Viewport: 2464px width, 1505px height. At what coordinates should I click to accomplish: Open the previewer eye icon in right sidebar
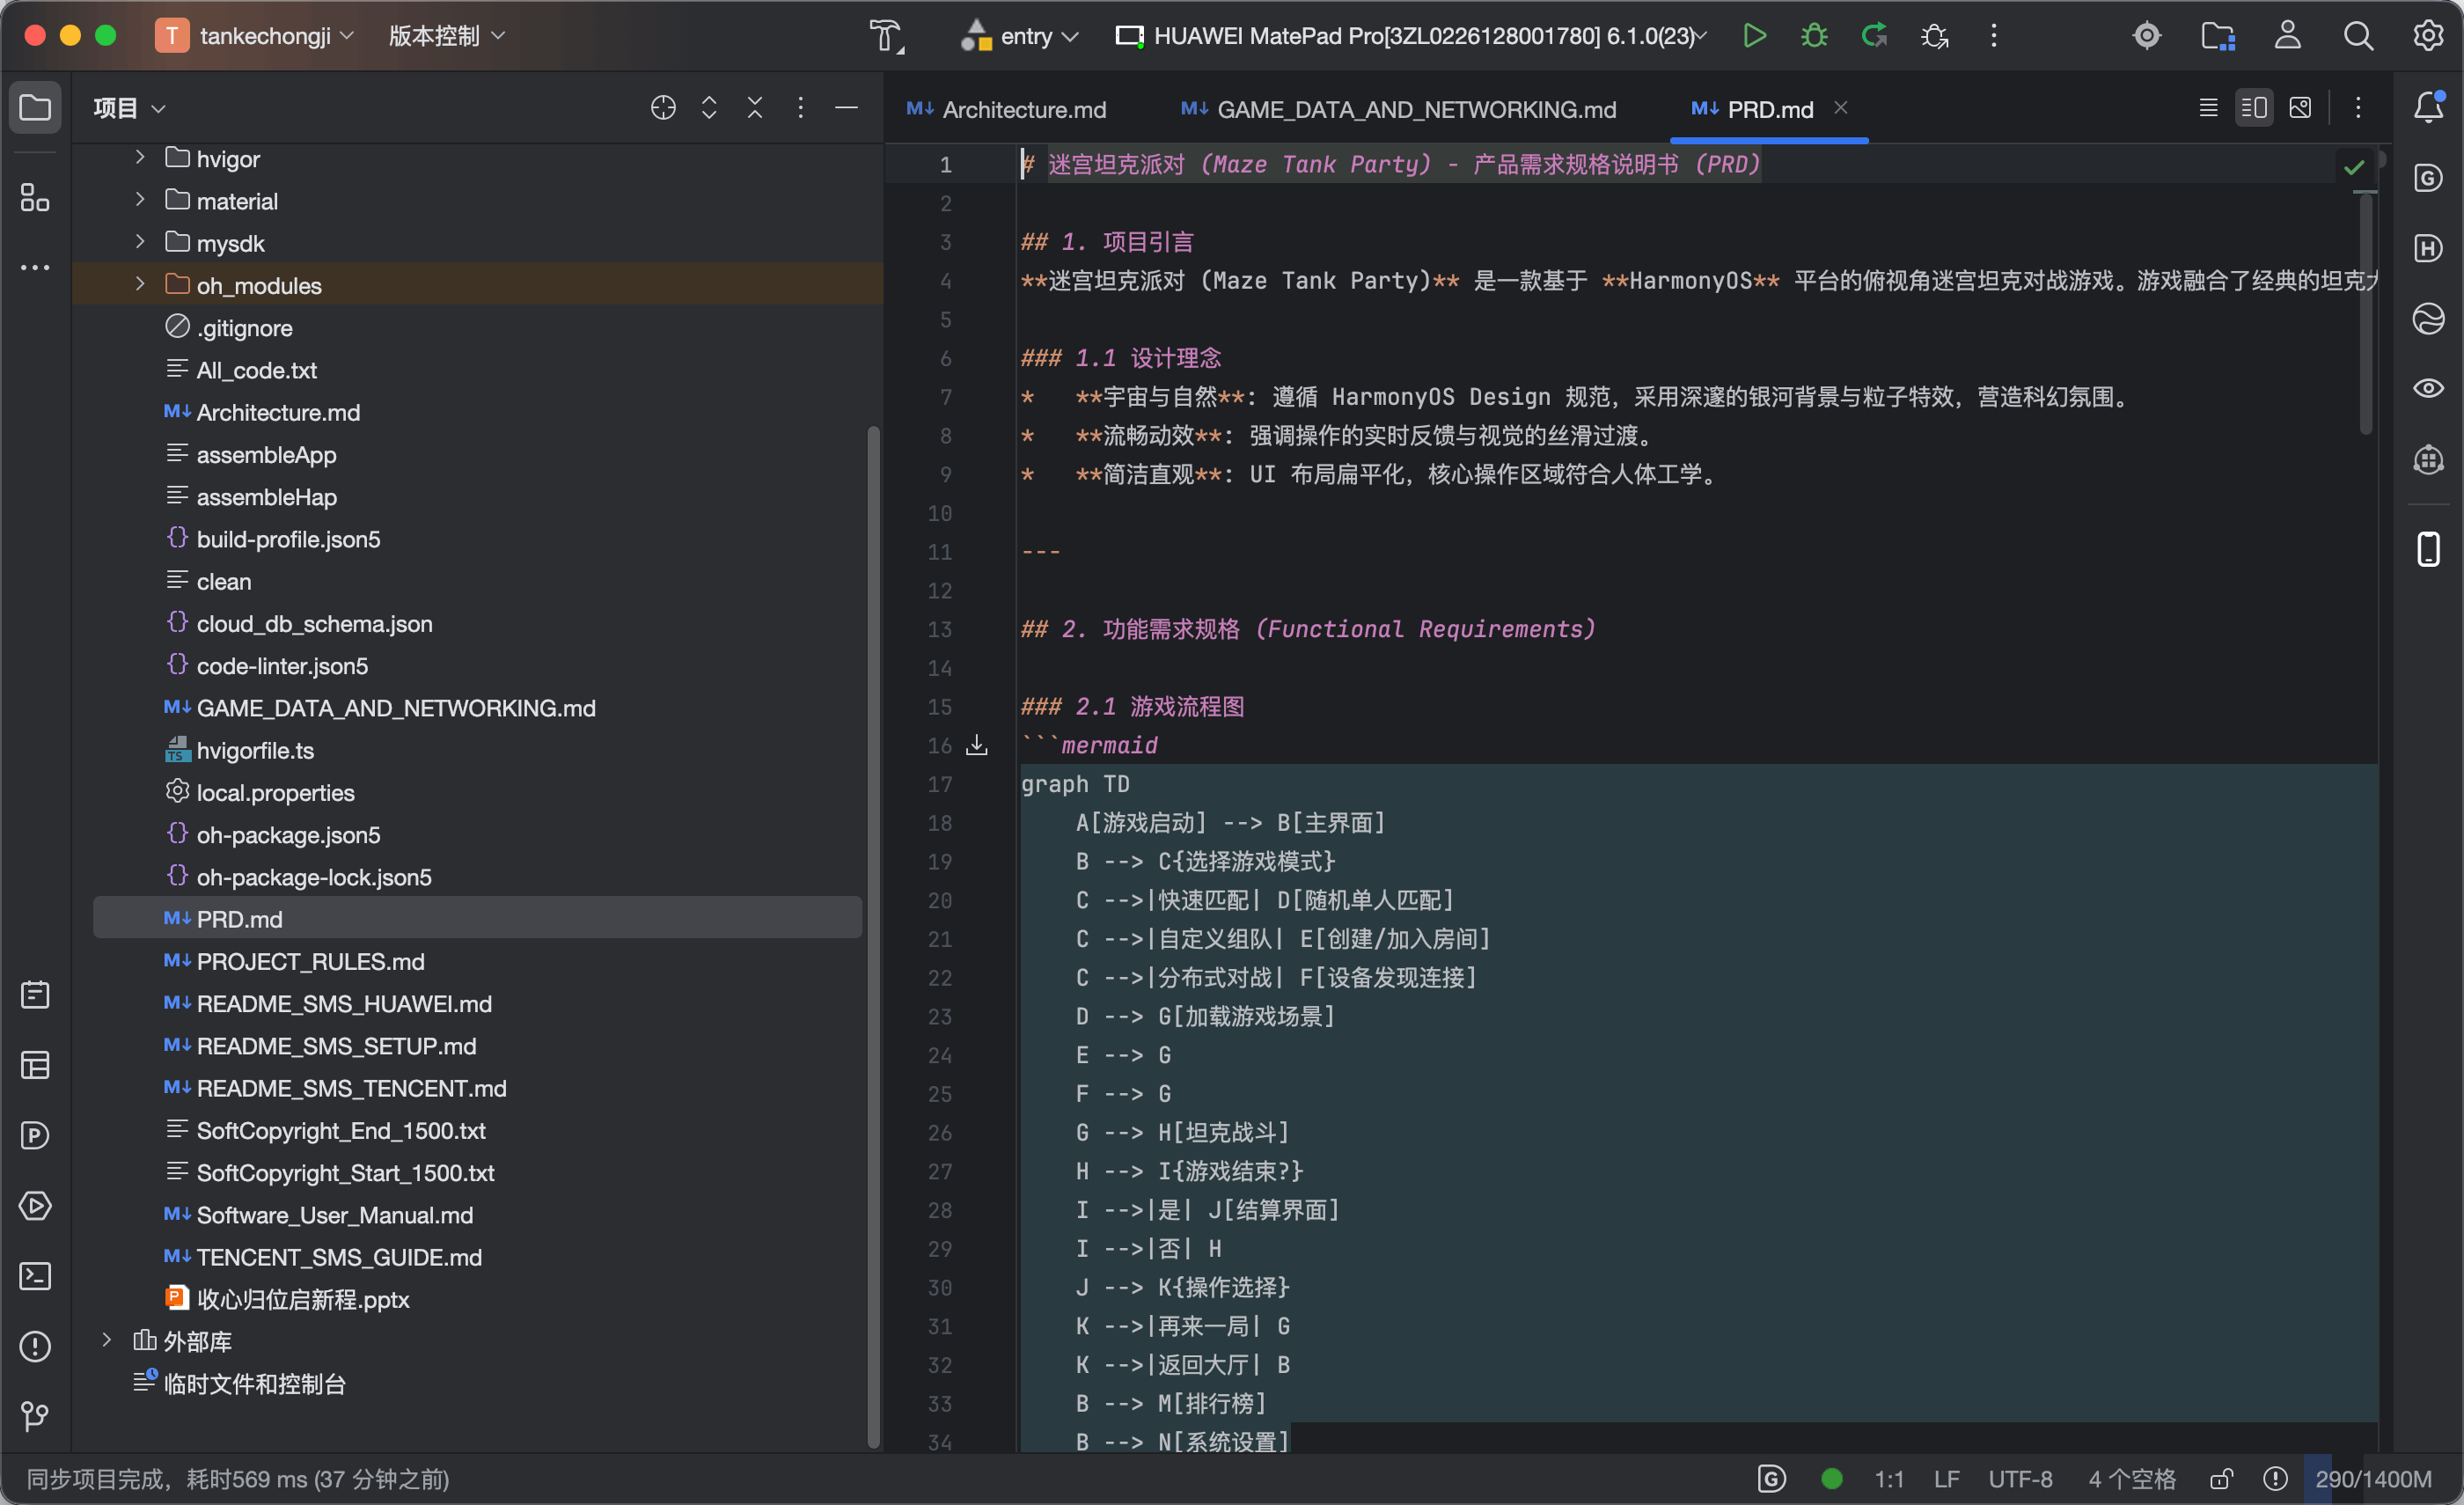(x=2428, y=388)
